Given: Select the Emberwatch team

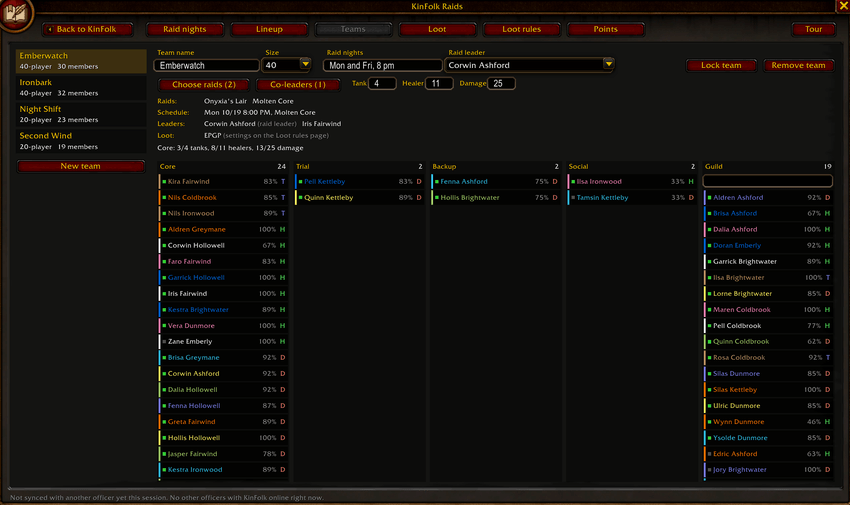Looking at the screenshot, I should coord(81,61).
